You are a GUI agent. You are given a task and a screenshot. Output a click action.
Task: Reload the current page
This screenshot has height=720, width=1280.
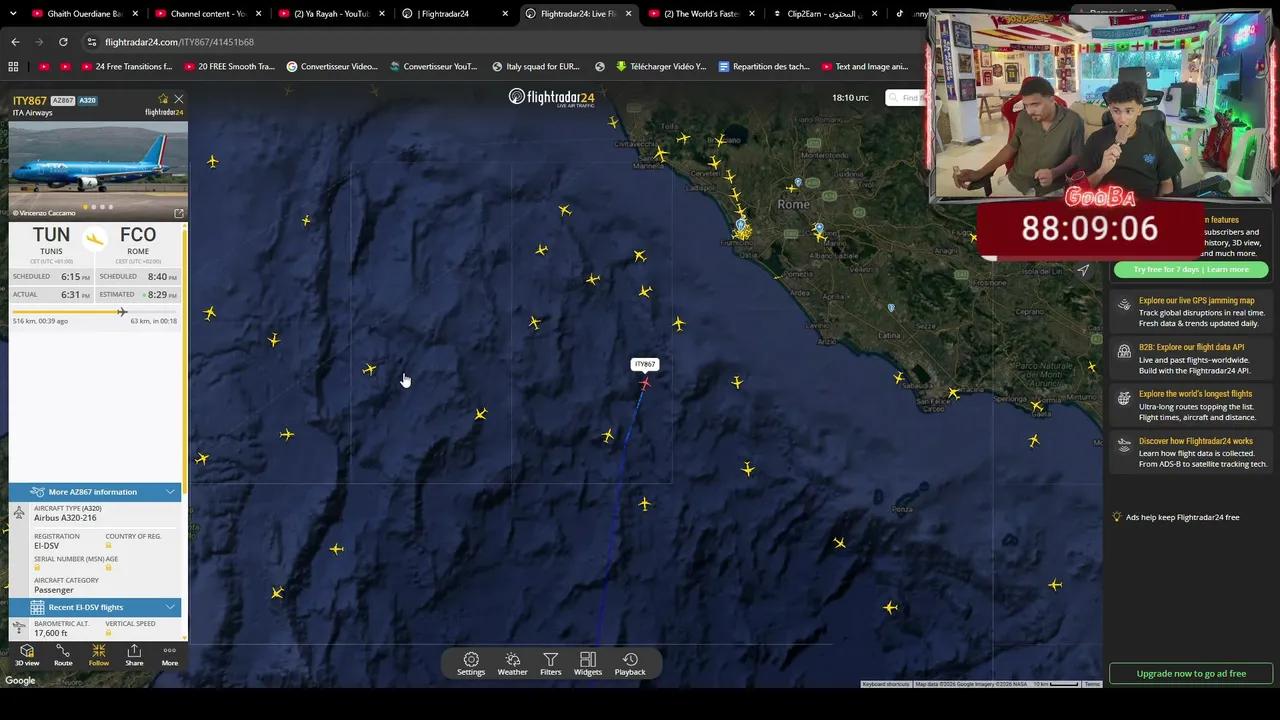click(63, 42)
